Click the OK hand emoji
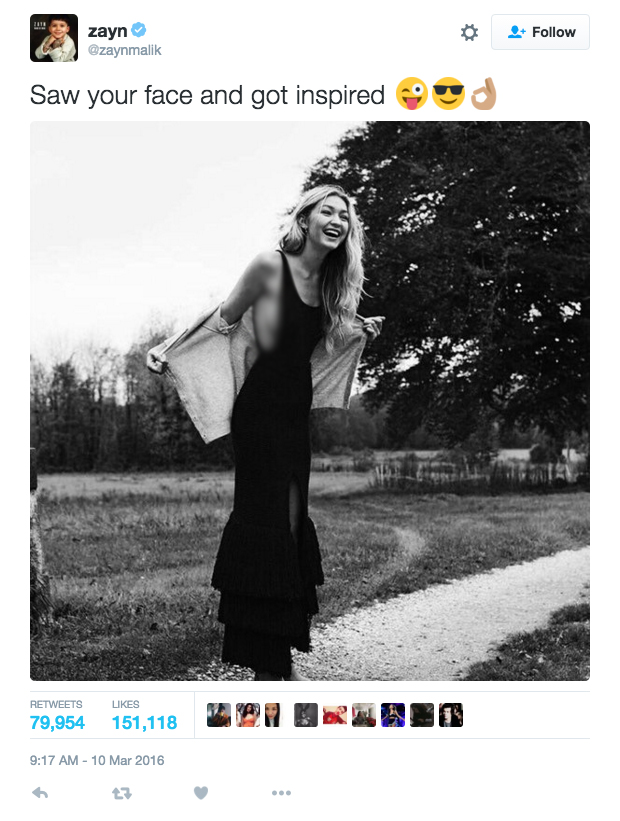The height and width of the screenshot is (821, 620). coord(483,95)
